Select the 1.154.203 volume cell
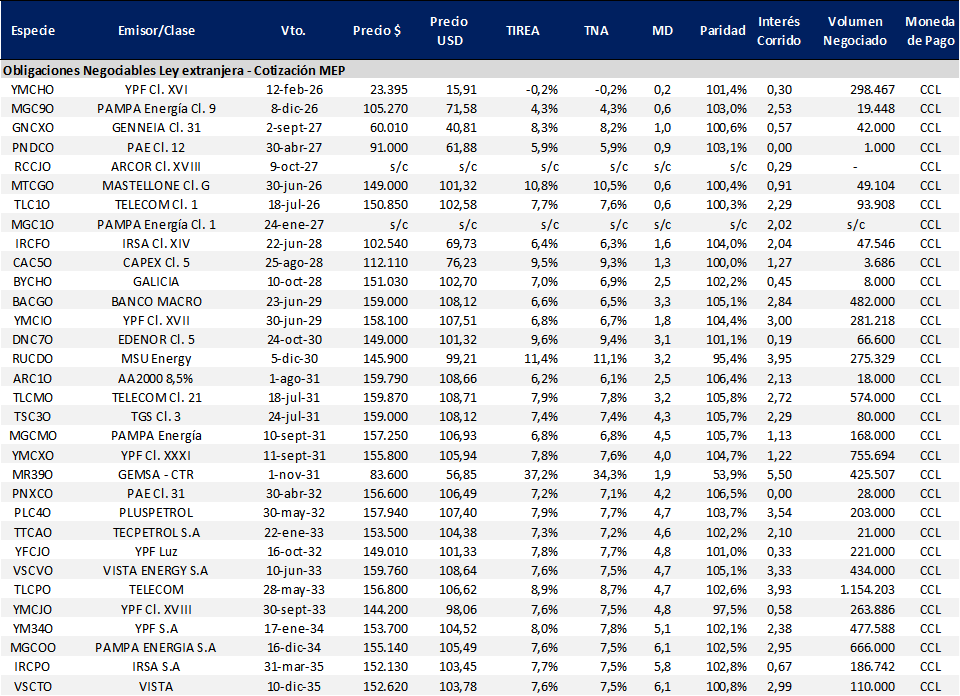 [857, 588]
